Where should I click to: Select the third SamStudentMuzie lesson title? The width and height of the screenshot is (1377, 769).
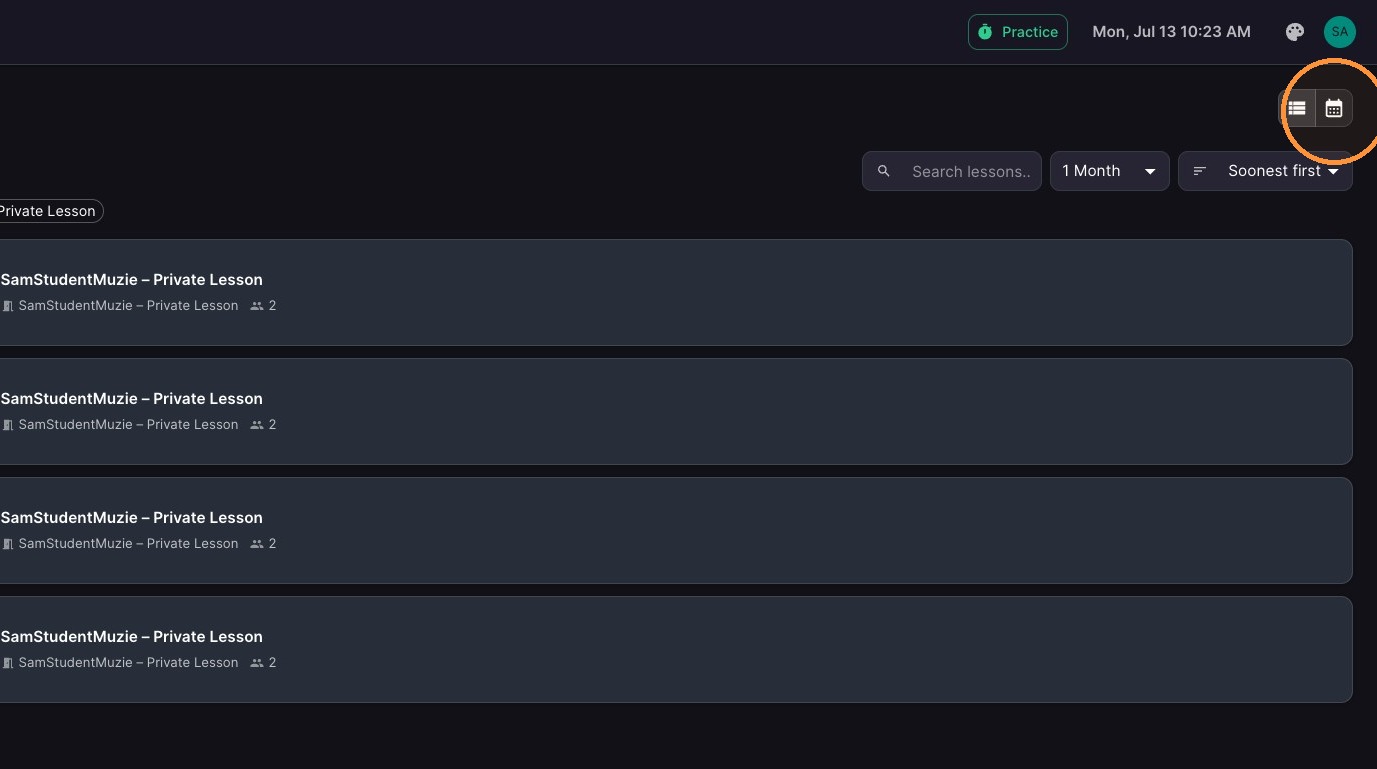click(132, 517)
